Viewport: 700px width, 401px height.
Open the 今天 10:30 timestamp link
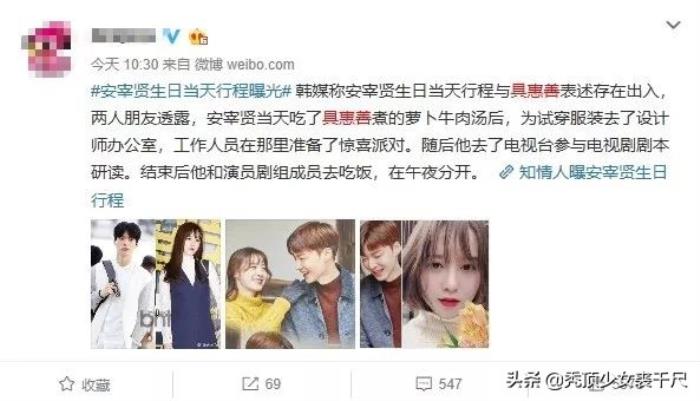[125, 64]
